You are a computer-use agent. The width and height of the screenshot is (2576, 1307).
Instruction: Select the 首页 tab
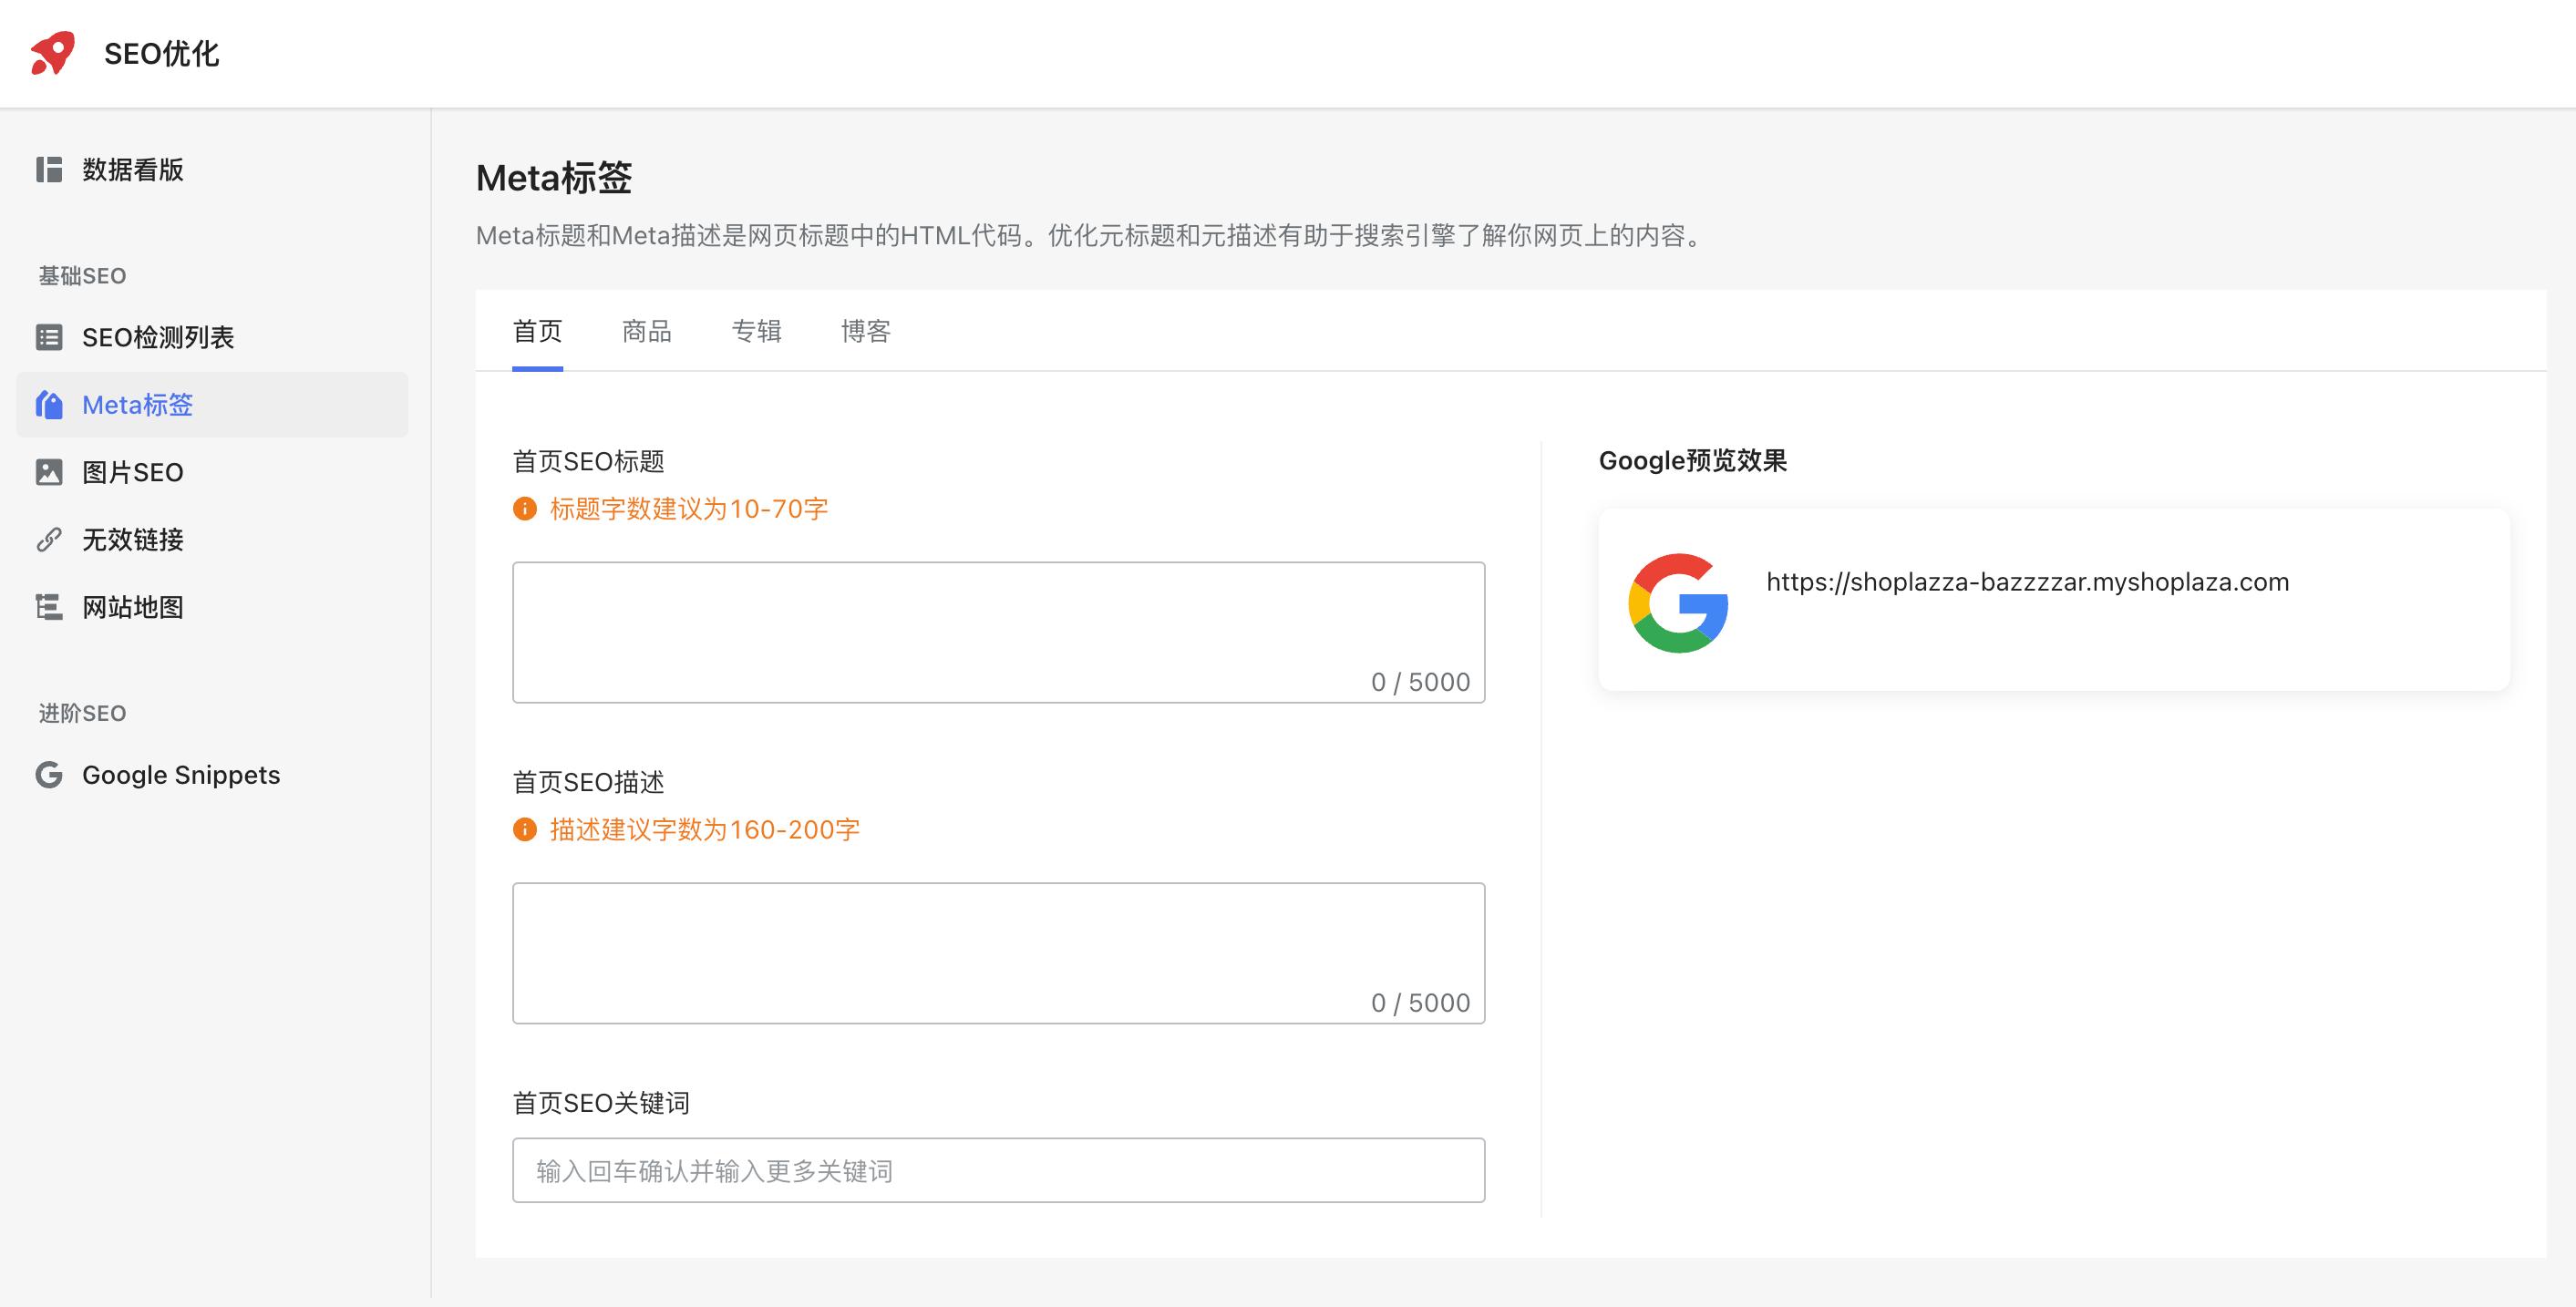(x=537, y=331)
